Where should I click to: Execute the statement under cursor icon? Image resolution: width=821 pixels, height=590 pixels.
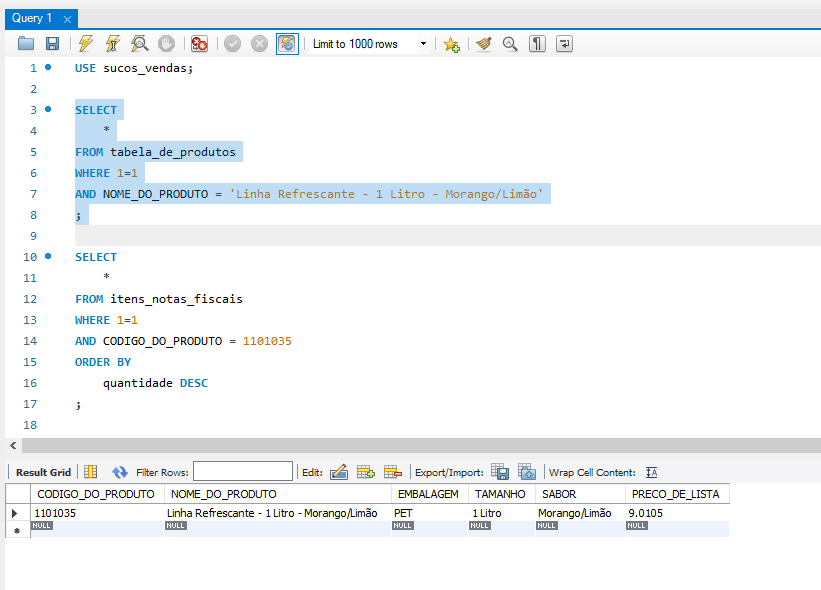click(113, 44)
